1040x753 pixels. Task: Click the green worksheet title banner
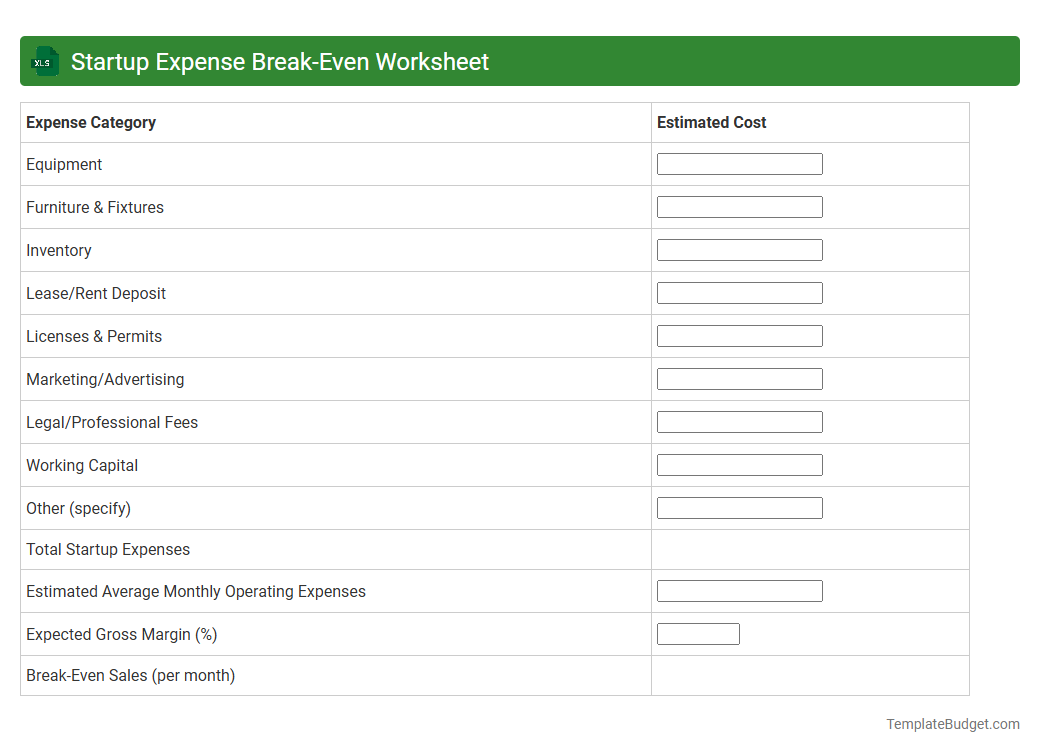tap(520, 61)
